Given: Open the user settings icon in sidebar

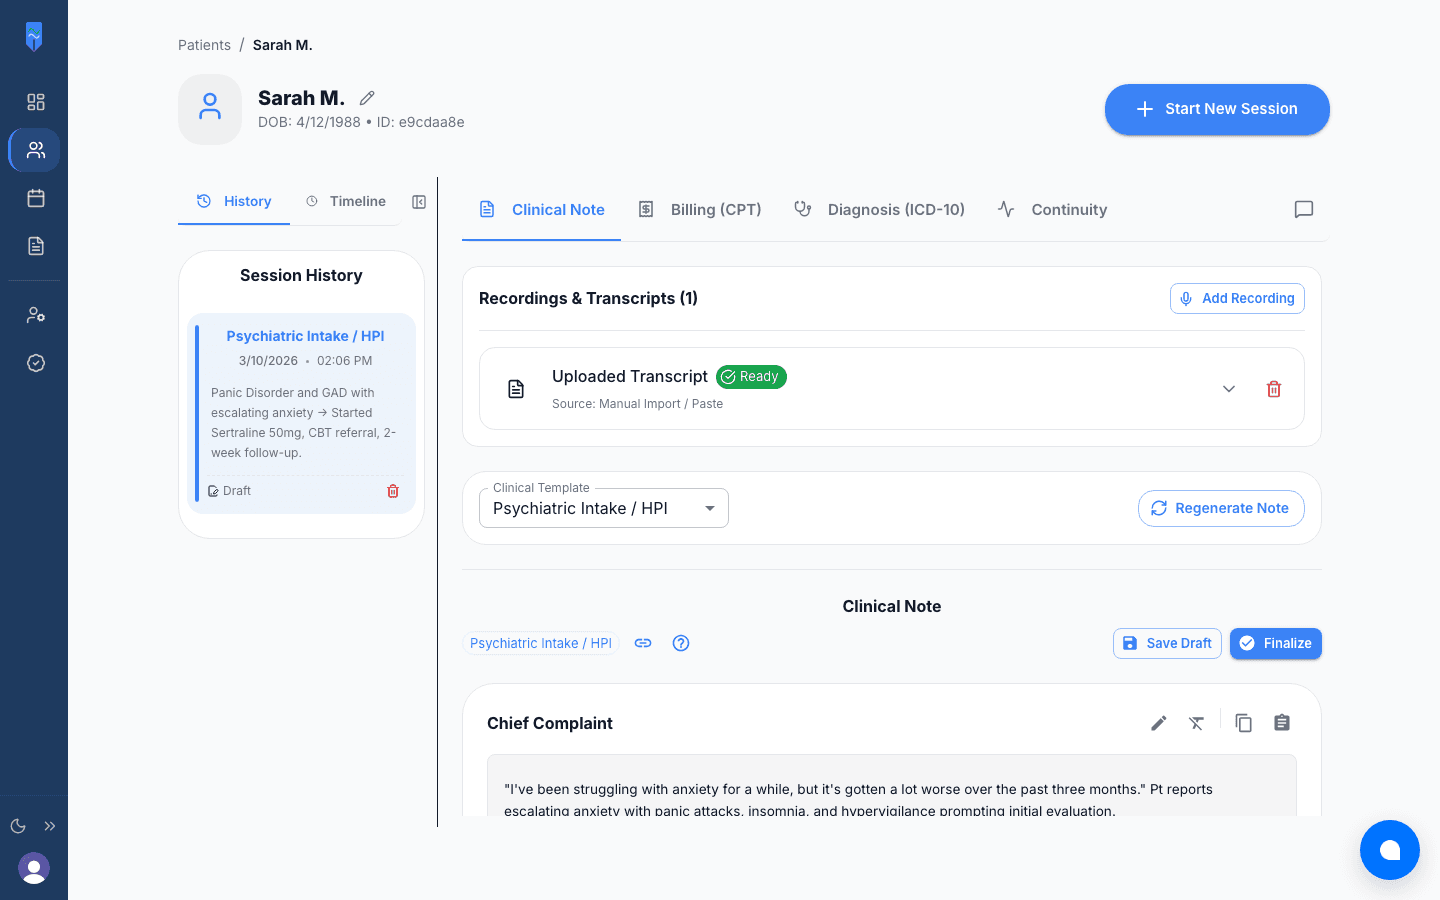Looking at the screenshot, I should tap(36, 315).
